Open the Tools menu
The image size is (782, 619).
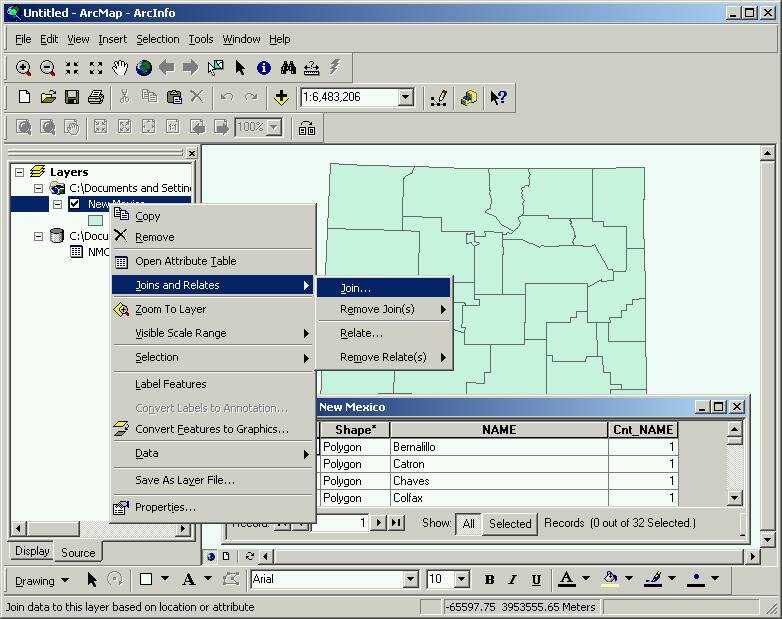[x=200, y=39]
